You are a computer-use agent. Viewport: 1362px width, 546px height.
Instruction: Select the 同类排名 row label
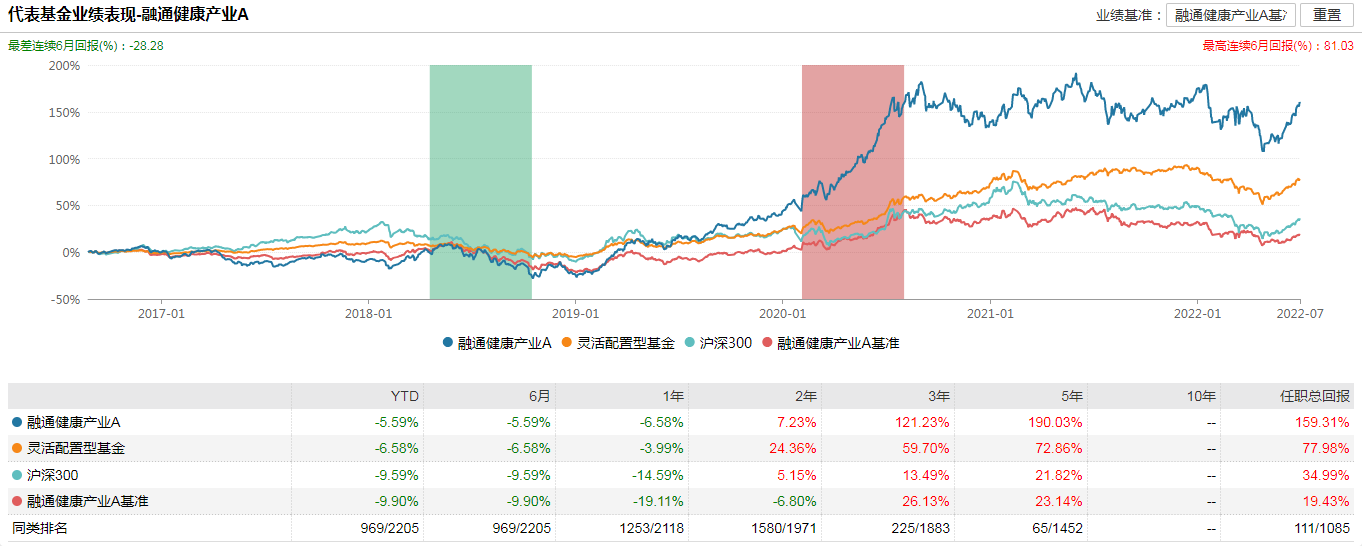click(x=39, y=527)
